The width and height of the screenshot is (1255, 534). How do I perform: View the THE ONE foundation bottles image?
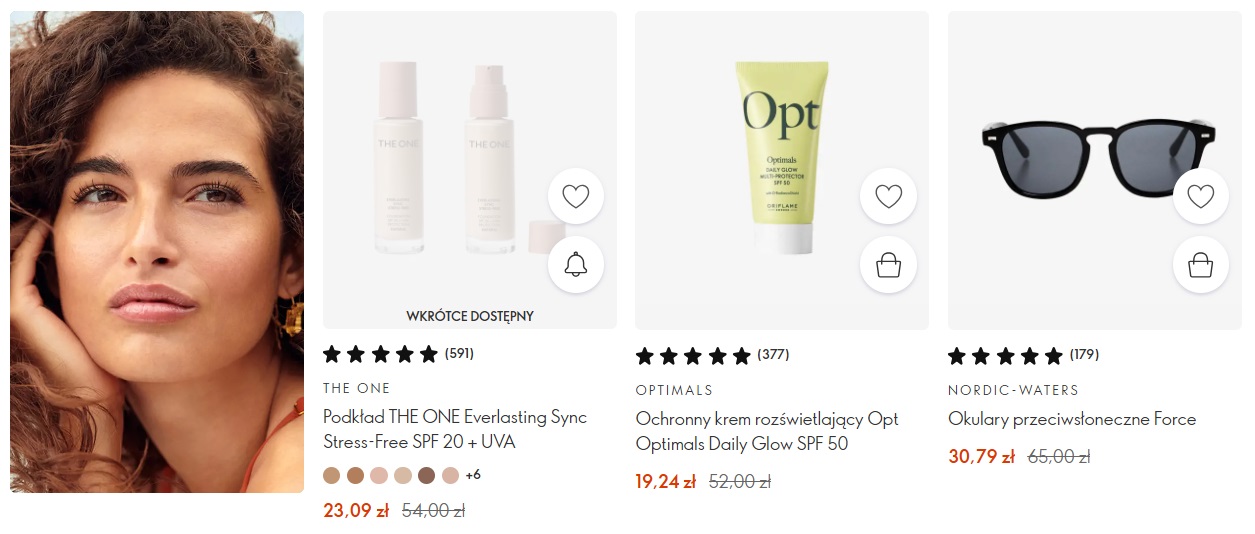[470, 170]
